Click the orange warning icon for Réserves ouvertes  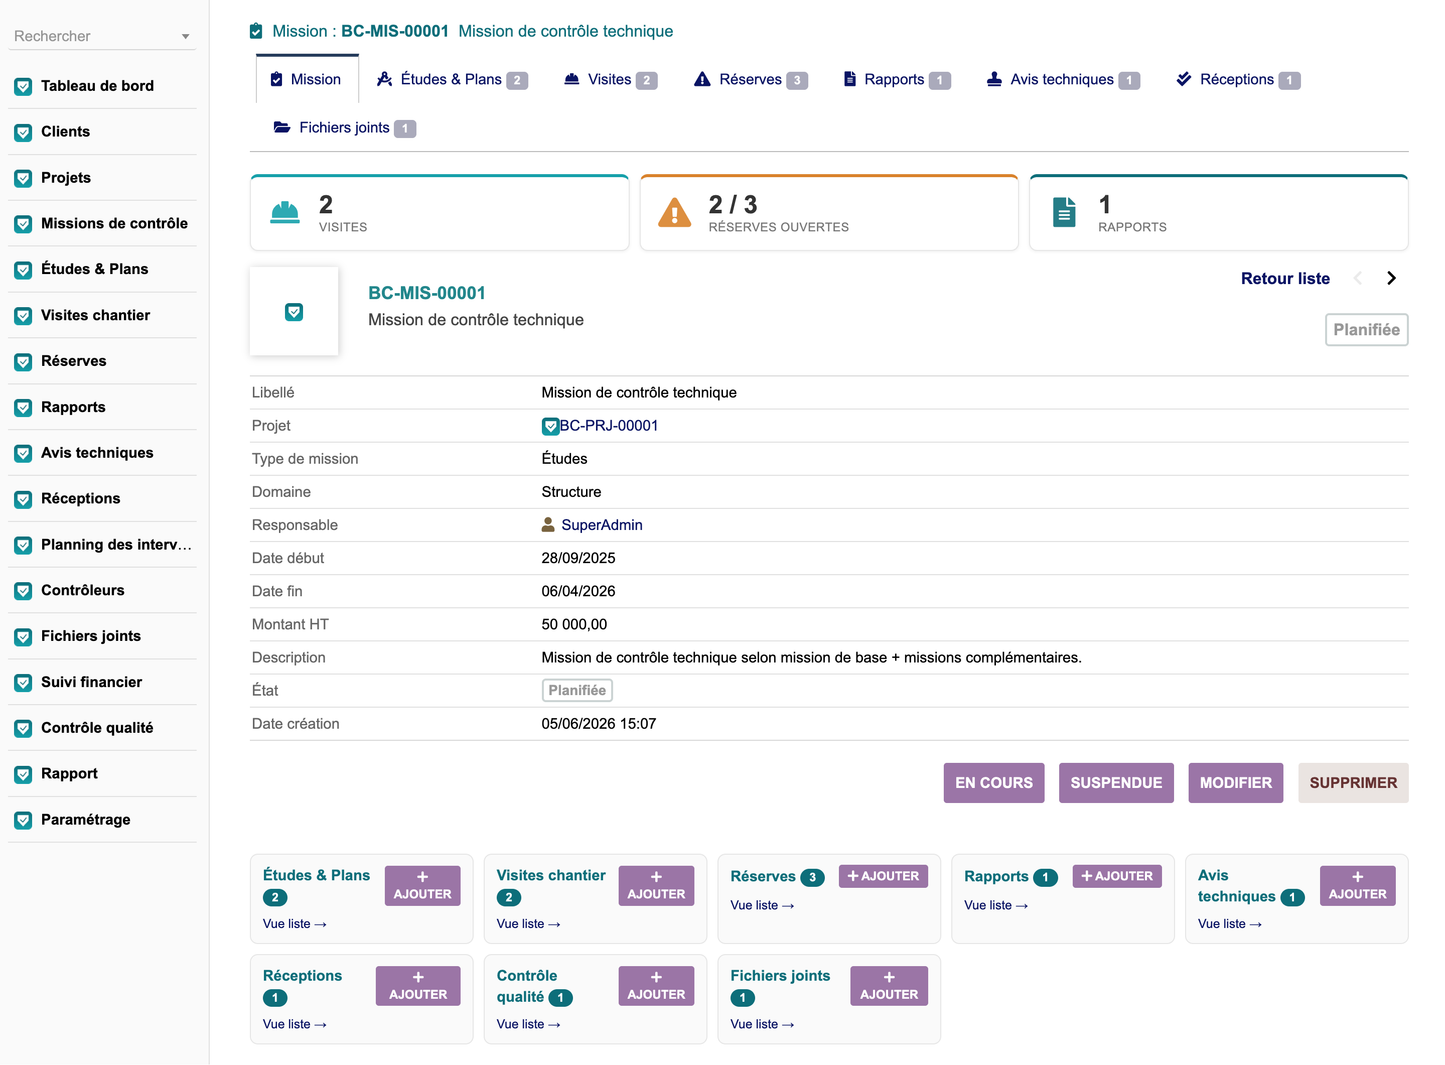pos(675,212)
